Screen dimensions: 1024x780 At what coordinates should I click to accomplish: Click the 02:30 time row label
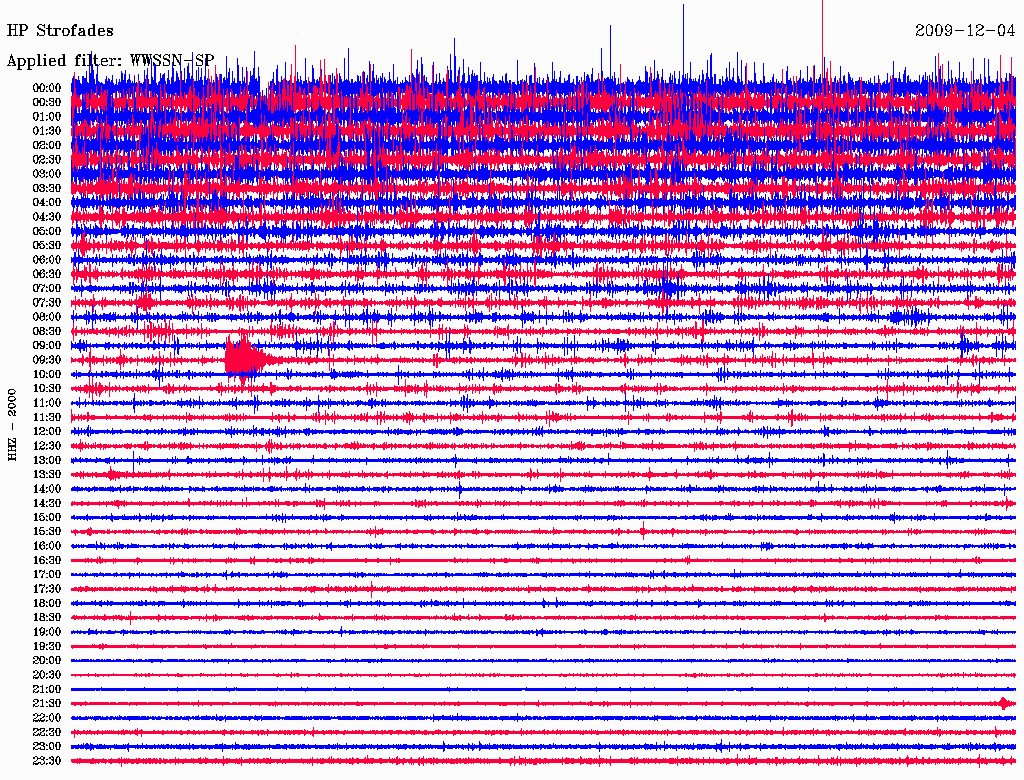click(47, 159)
